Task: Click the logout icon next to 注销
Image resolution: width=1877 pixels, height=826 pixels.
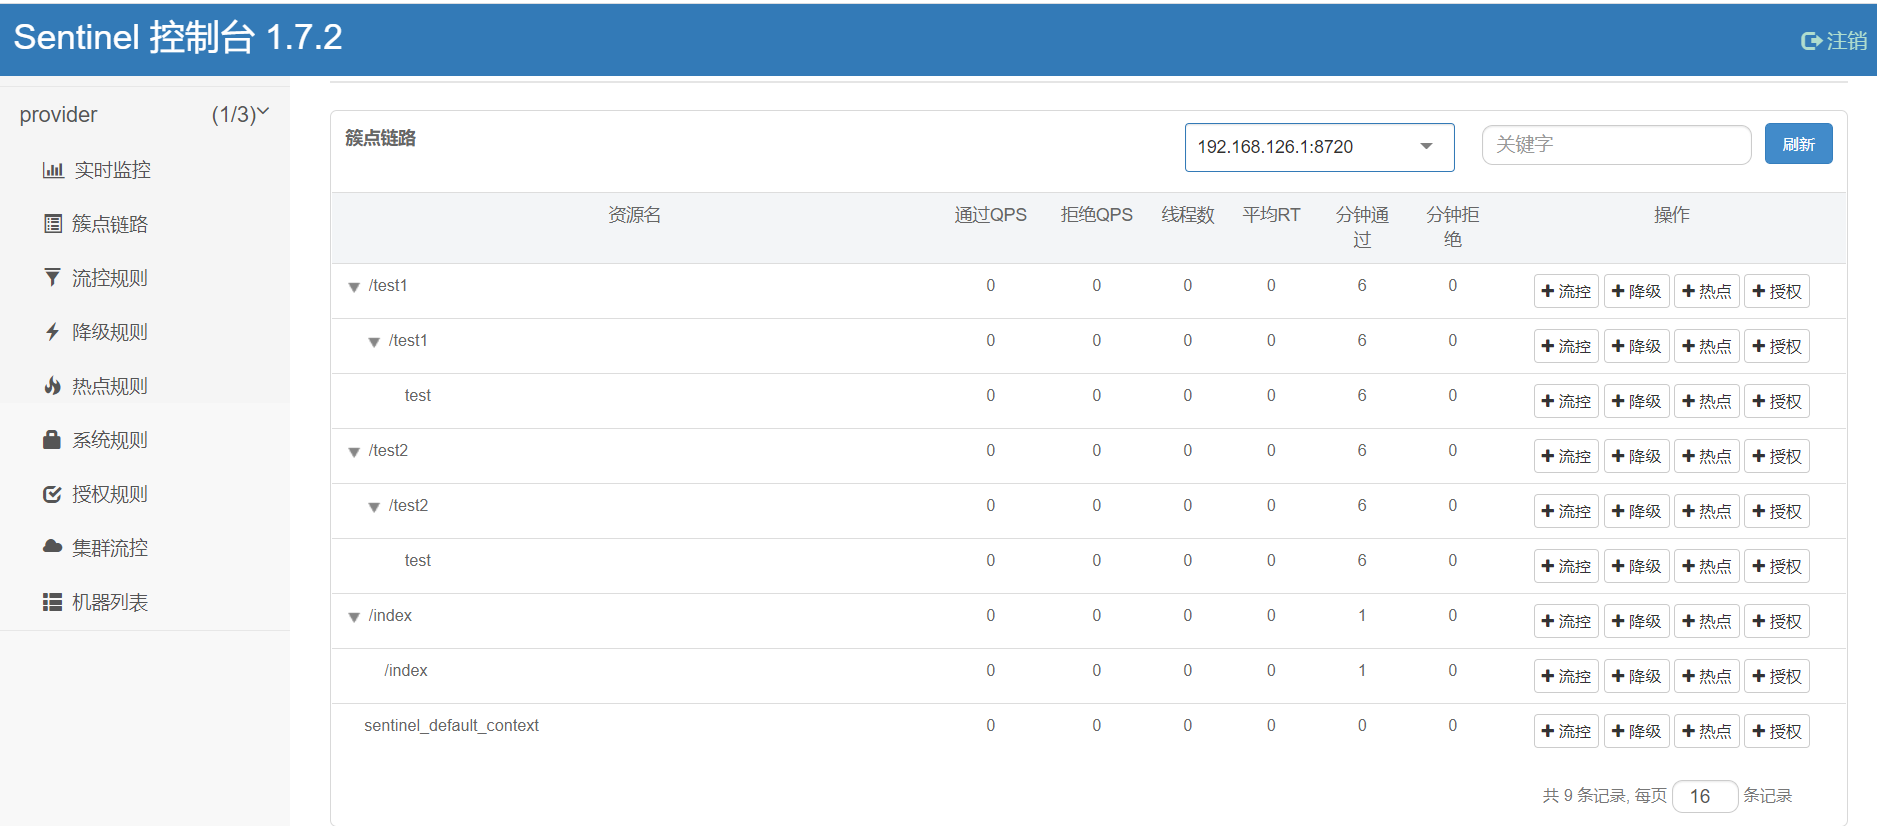Action: point(1811,41)
